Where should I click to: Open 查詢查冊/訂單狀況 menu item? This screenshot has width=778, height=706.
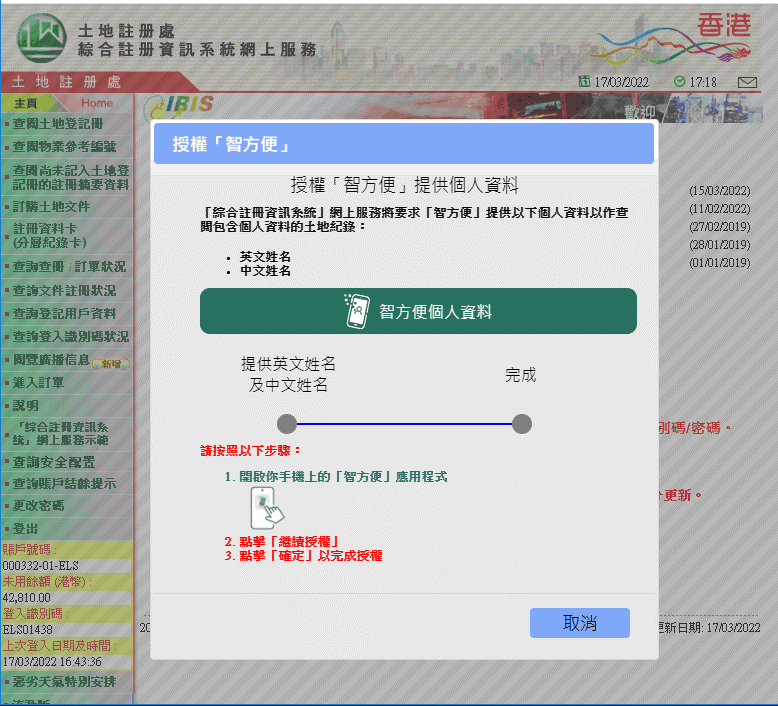69,267
